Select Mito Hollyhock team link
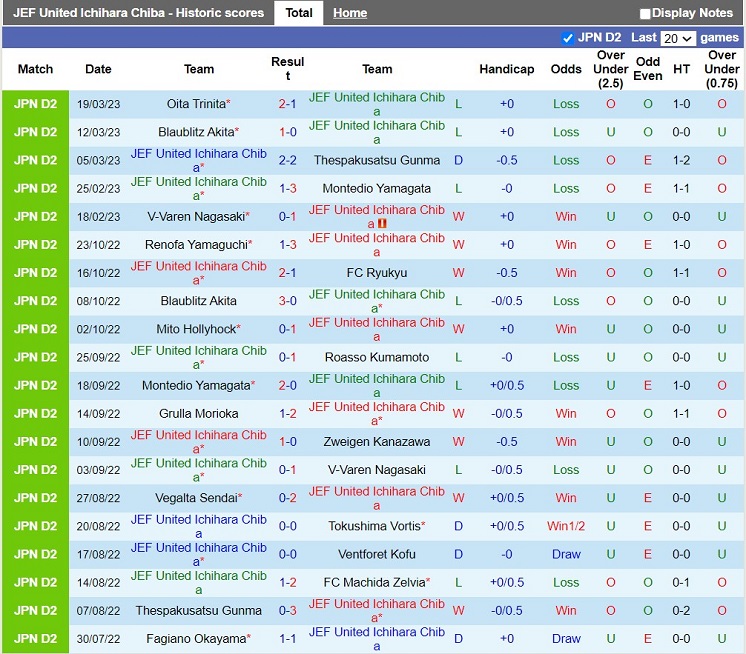This screenshot has height=654, width=746. coord(196,329)
